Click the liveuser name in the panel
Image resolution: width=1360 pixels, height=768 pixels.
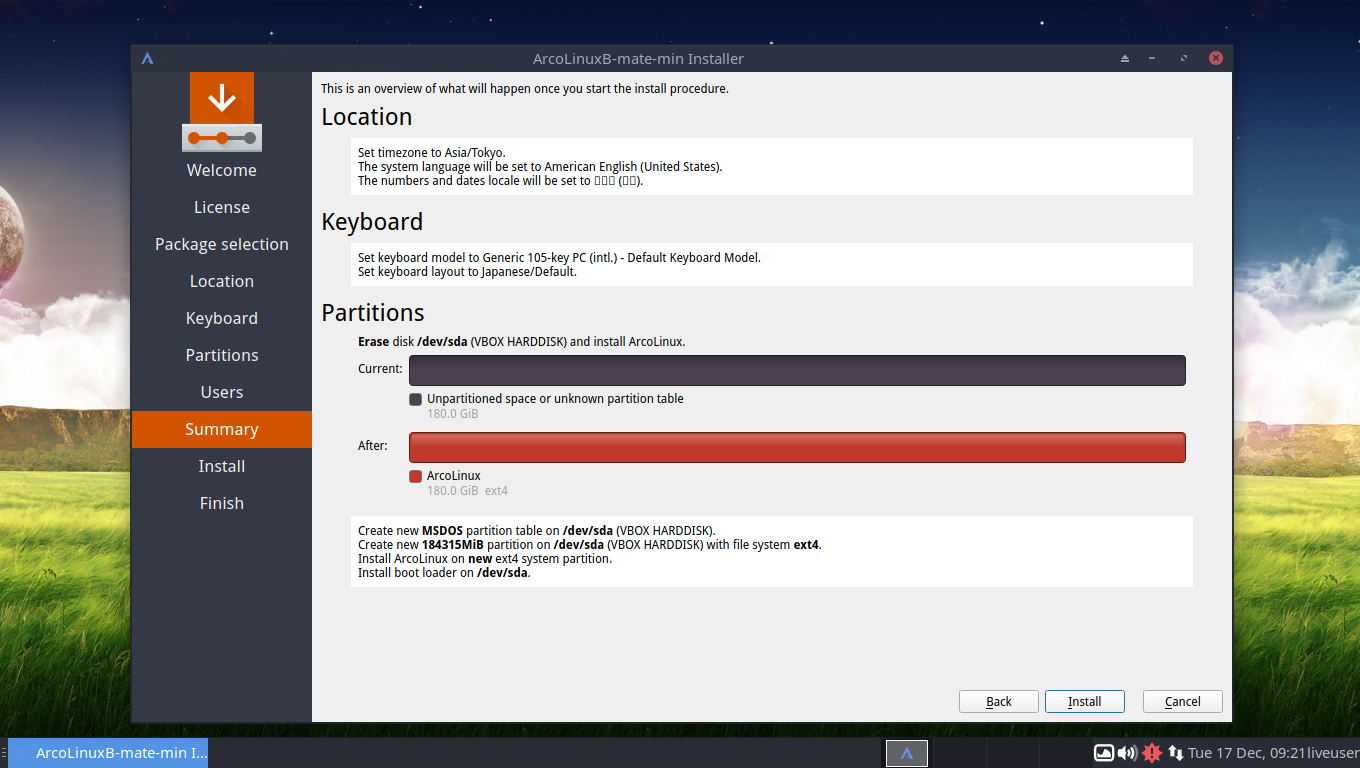(x=1331, y=753)
